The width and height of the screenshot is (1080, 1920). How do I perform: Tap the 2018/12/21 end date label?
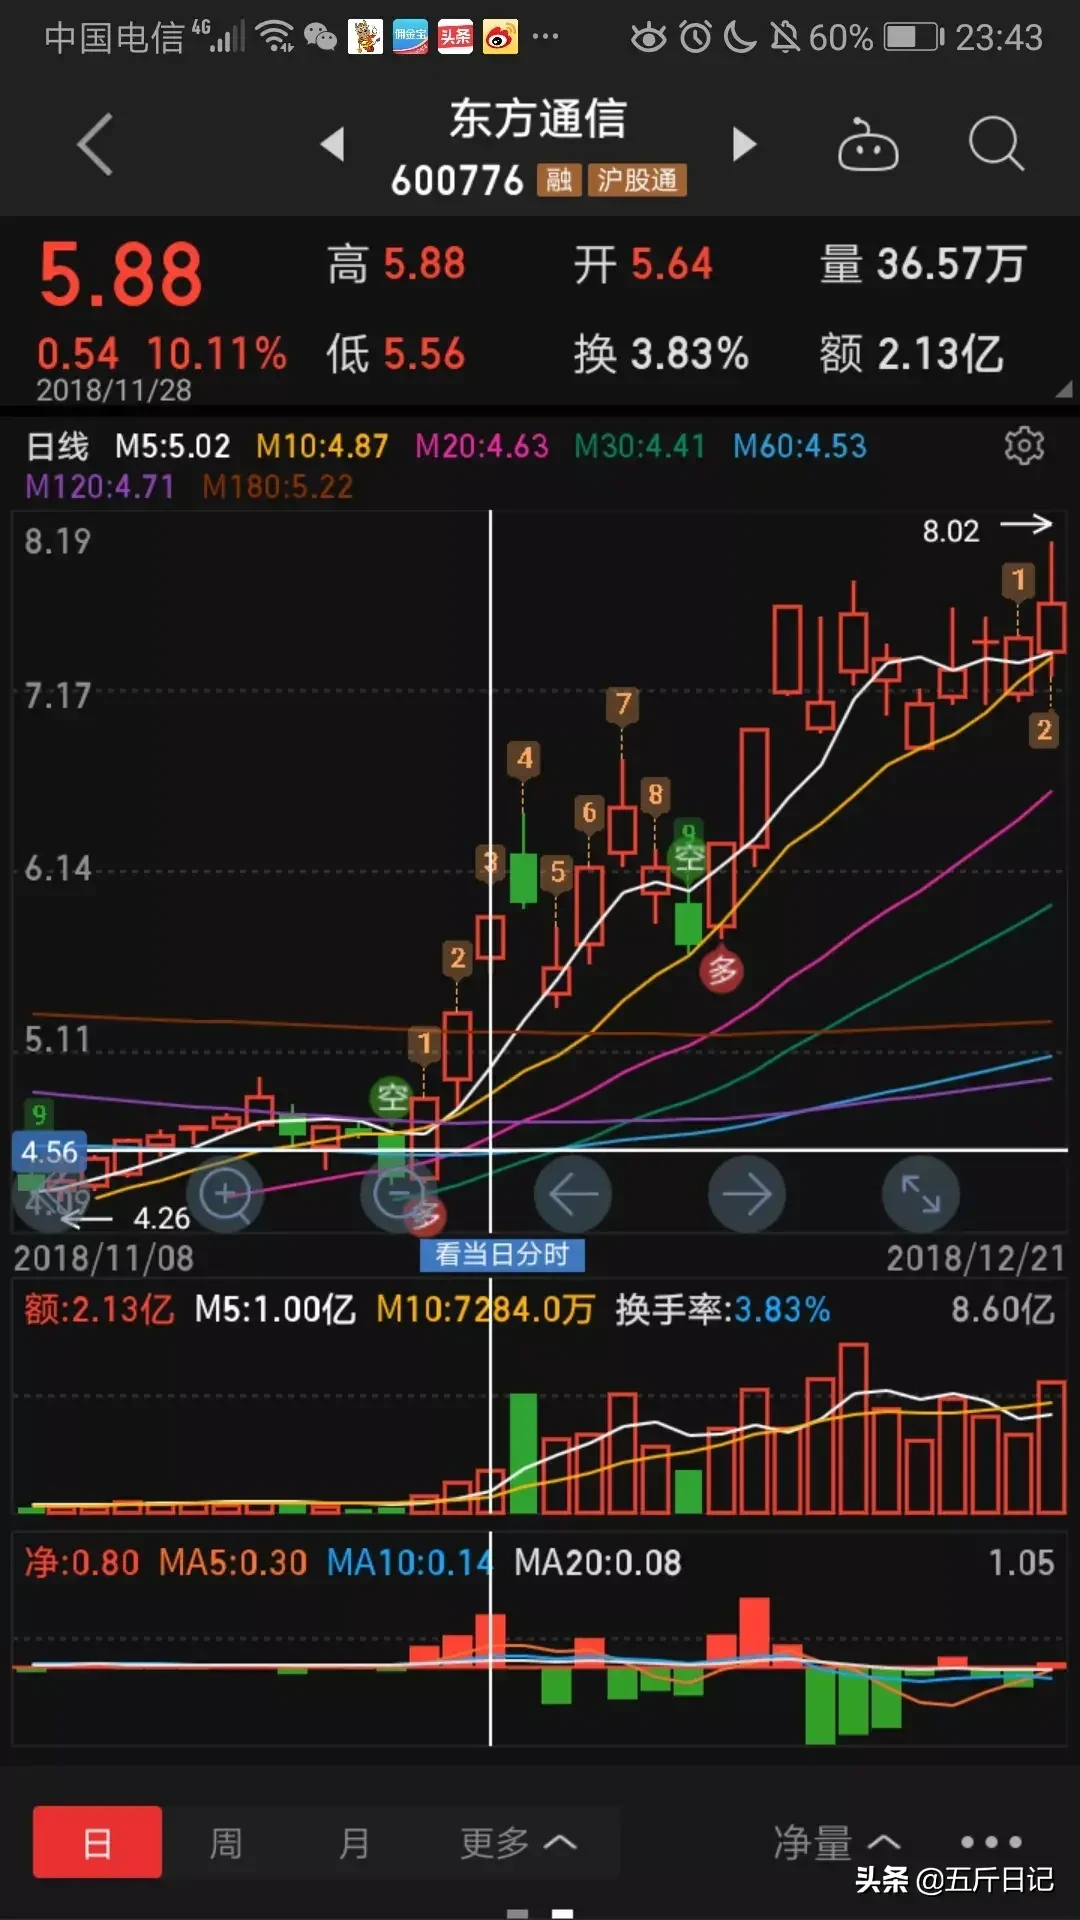(x=976, y=1258)
